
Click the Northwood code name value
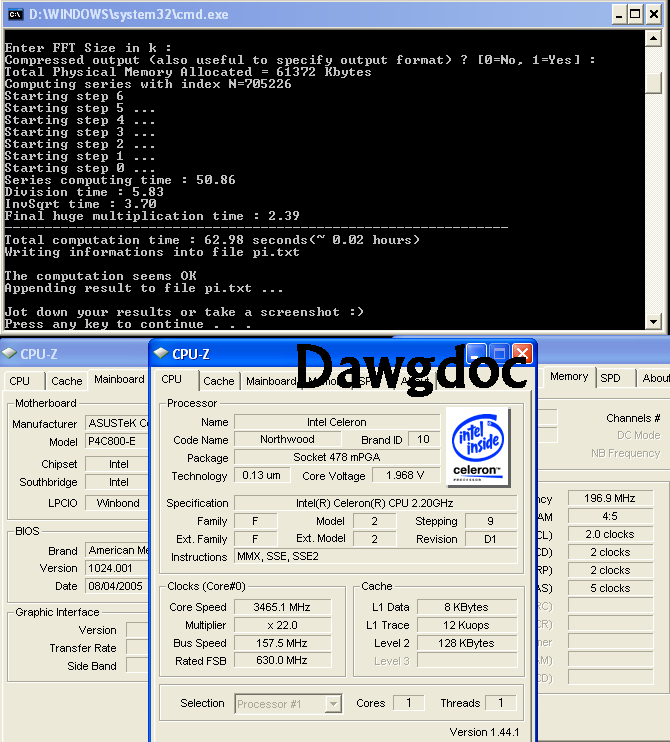coord(287,439)
